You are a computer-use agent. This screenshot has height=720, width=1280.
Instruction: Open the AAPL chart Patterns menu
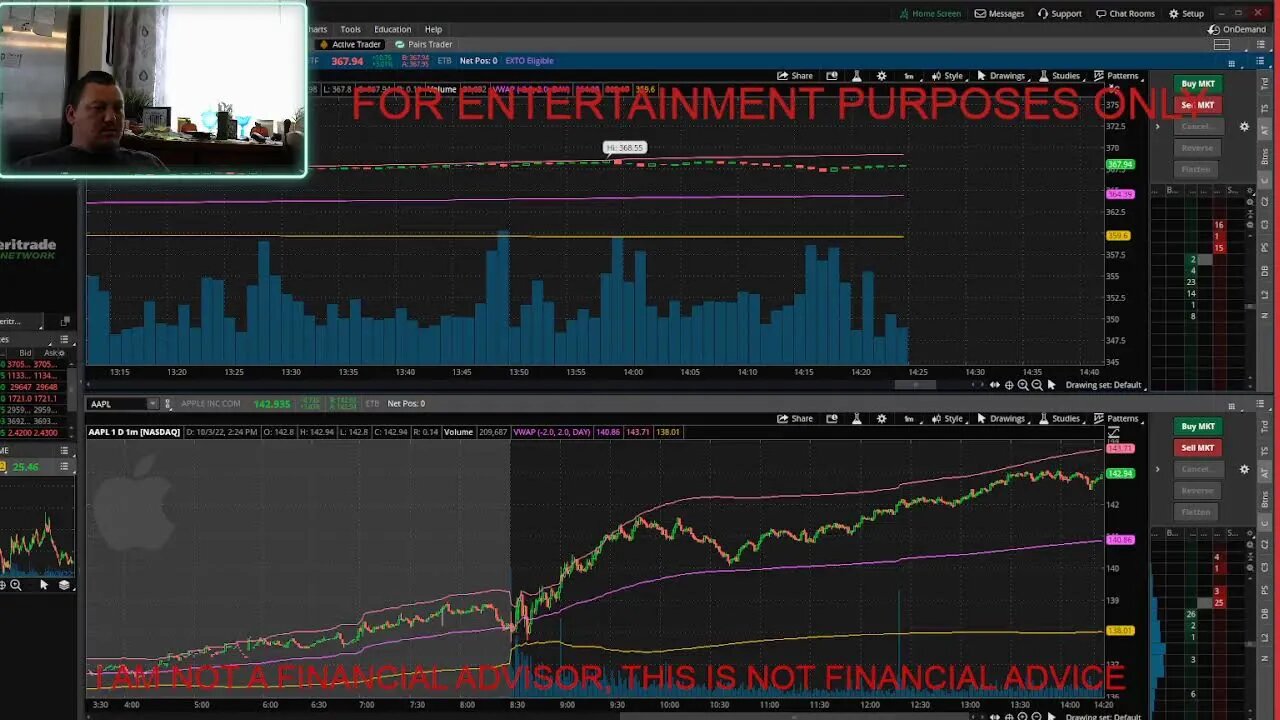pos(1116,419)
